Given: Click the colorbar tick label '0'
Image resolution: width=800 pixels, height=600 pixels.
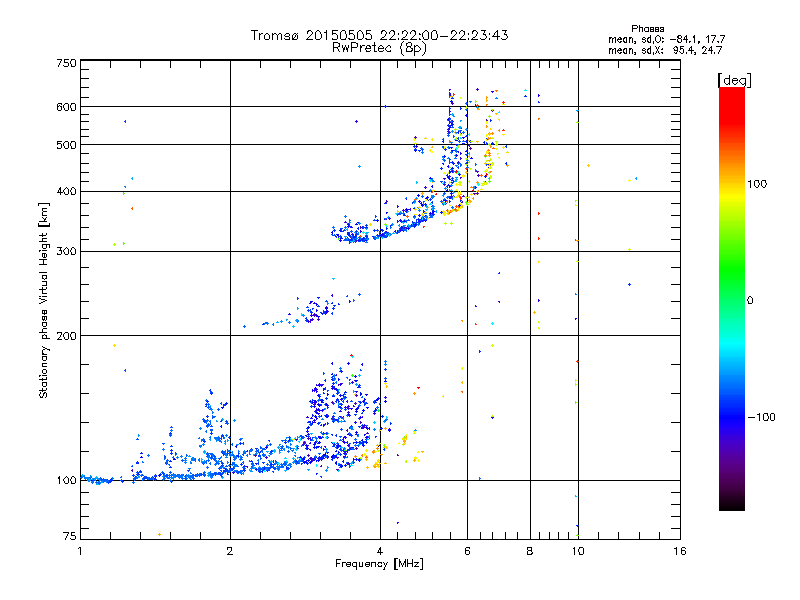Looking at the screenshot, I should 750,300.
